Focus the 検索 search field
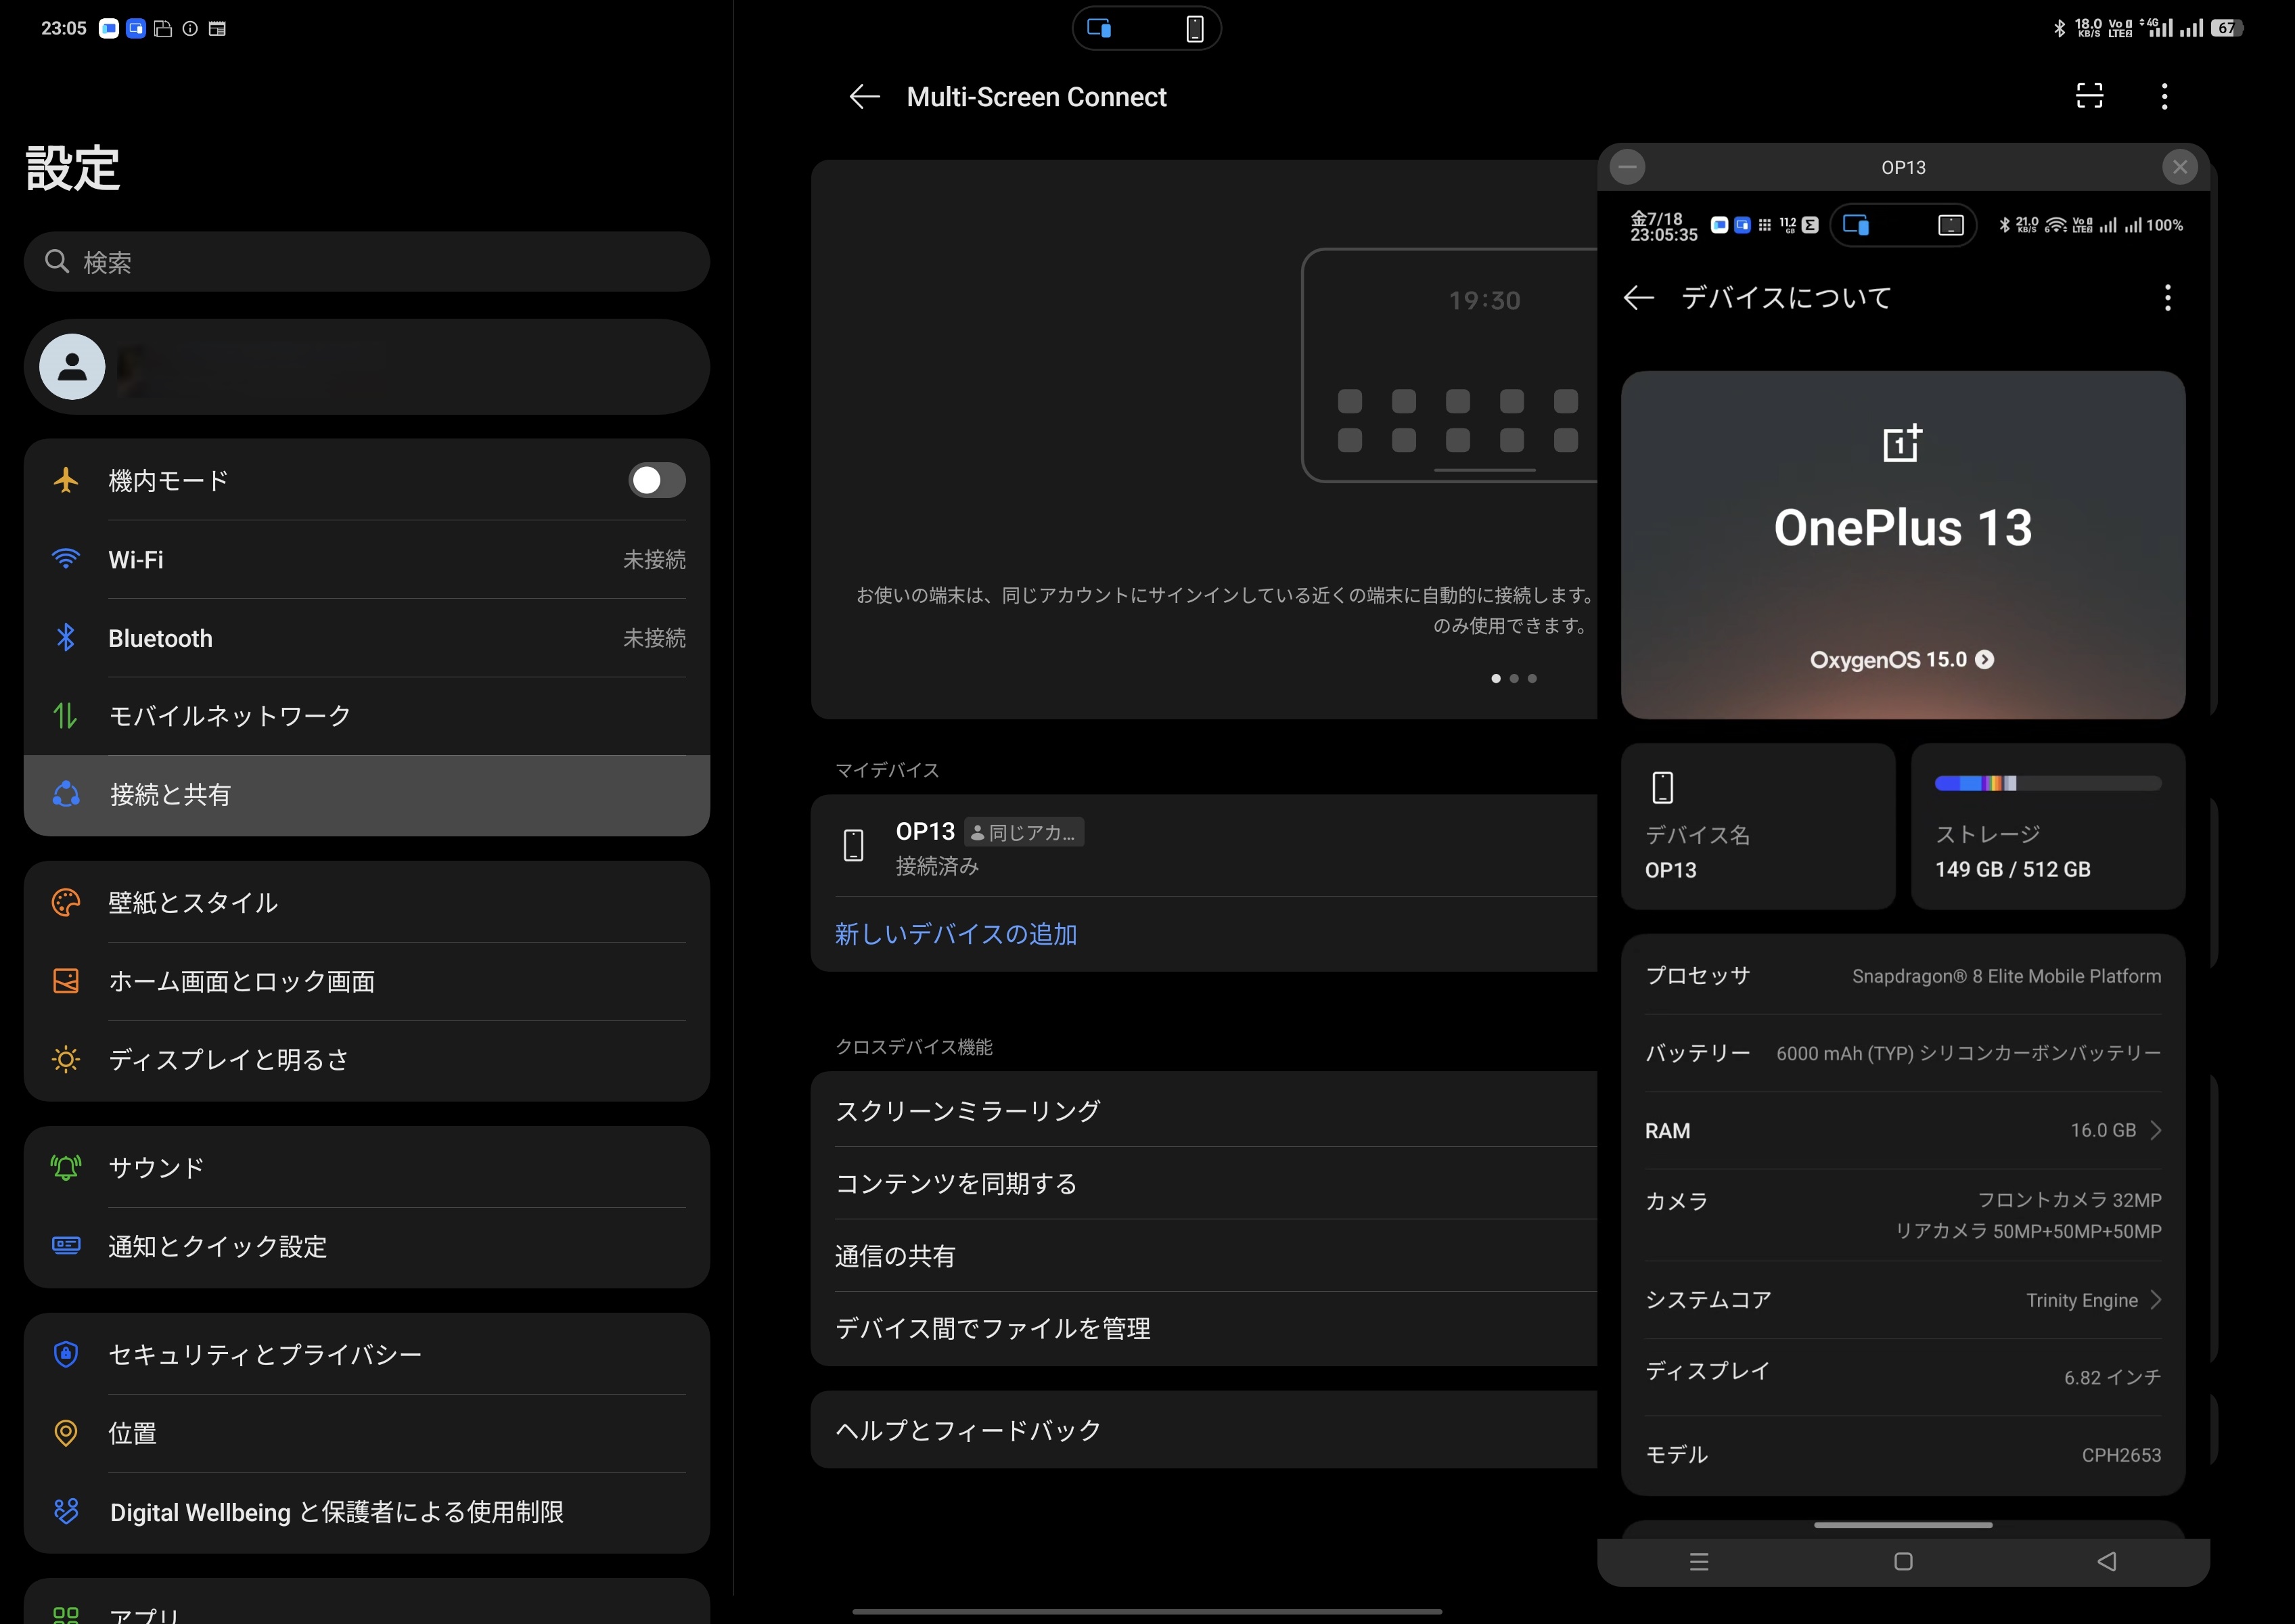Viewport: 2295px width, 1624px height. [x=367, y=262]
